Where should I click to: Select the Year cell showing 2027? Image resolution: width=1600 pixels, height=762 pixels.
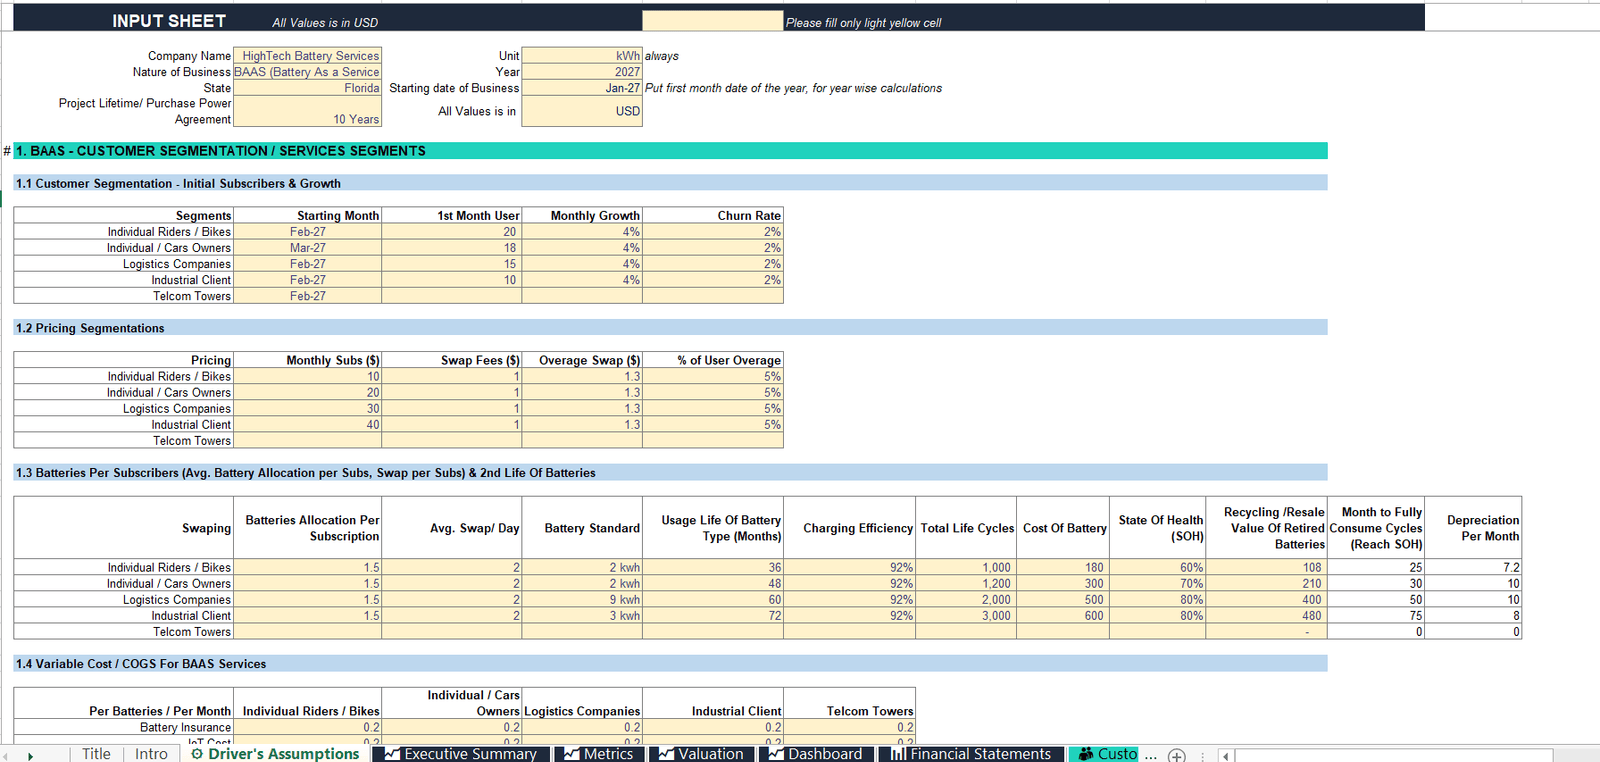(582, 72)
